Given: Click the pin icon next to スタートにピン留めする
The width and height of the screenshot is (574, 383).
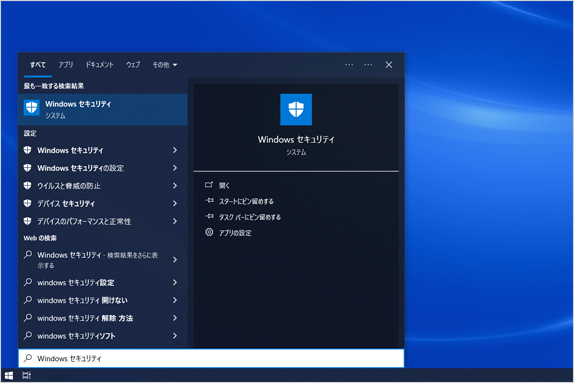Looking at the screenshot, I should 209,201.
